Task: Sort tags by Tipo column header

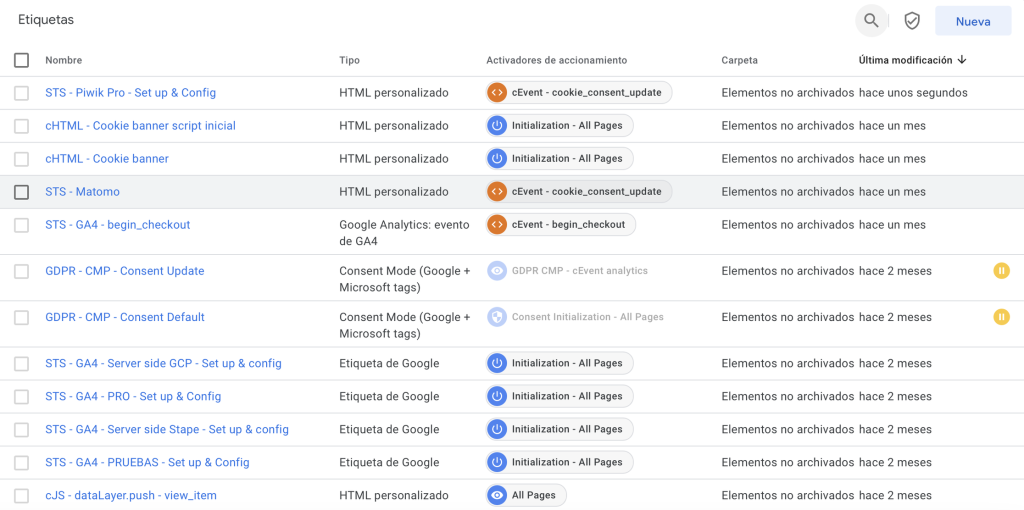Action: tap(349, 60)
